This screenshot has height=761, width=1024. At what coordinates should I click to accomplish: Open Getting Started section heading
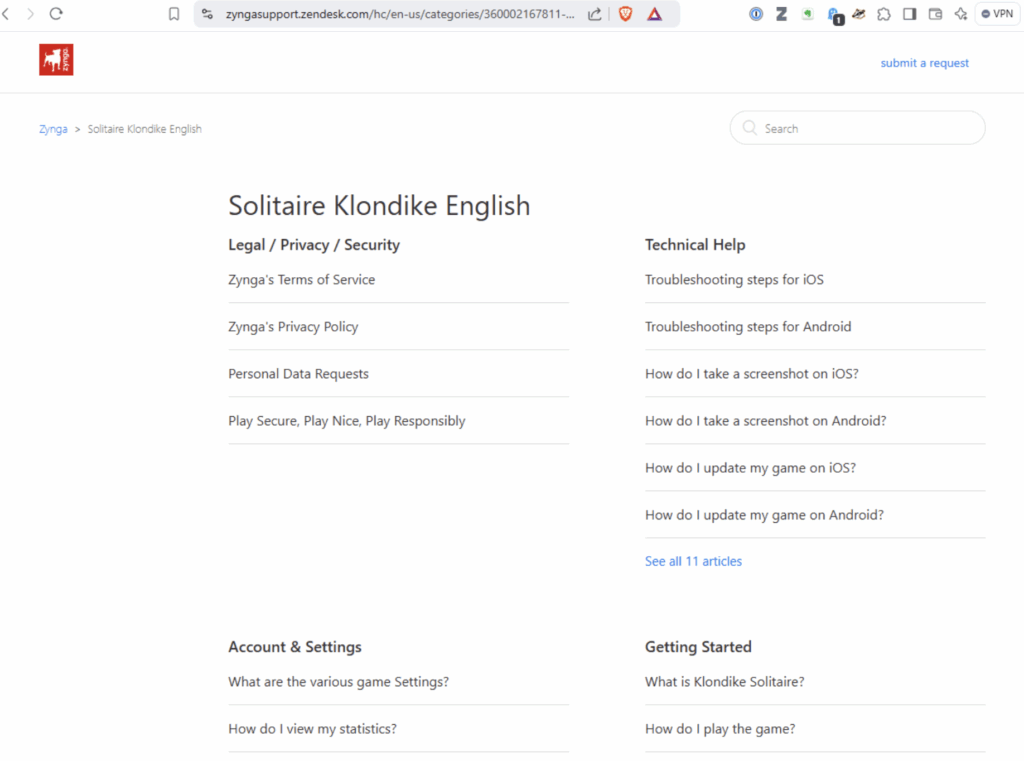698,647
